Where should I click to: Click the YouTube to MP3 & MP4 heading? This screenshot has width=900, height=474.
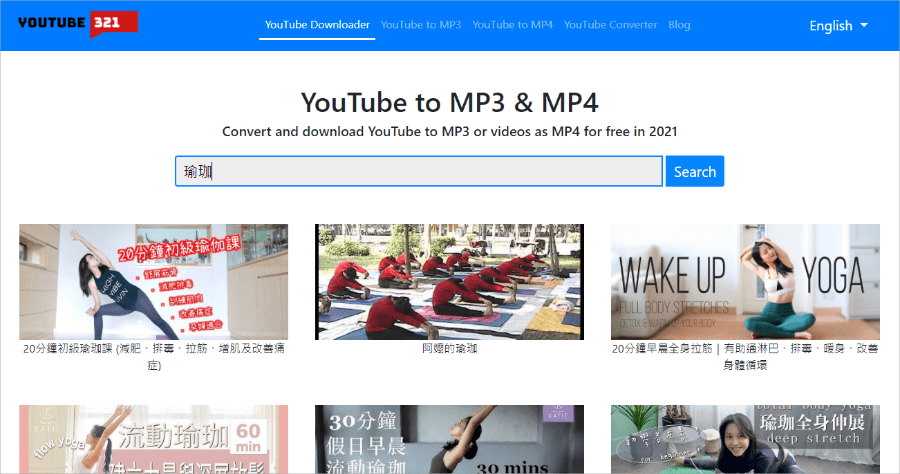pos(449,103)
